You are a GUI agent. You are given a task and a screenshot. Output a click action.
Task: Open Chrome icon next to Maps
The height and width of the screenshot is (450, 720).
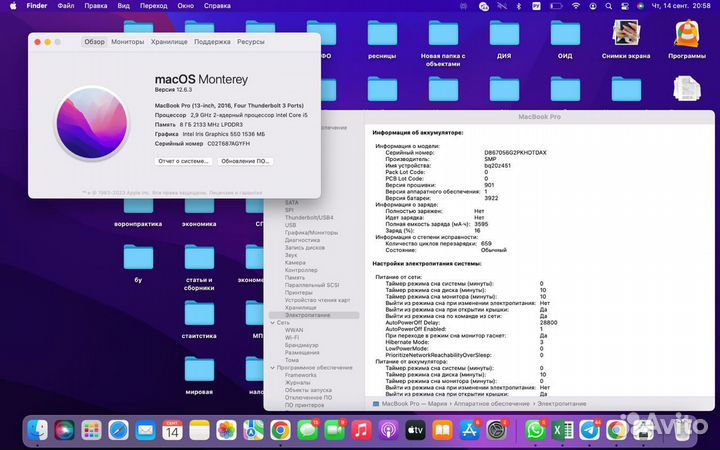coord(280,430)
